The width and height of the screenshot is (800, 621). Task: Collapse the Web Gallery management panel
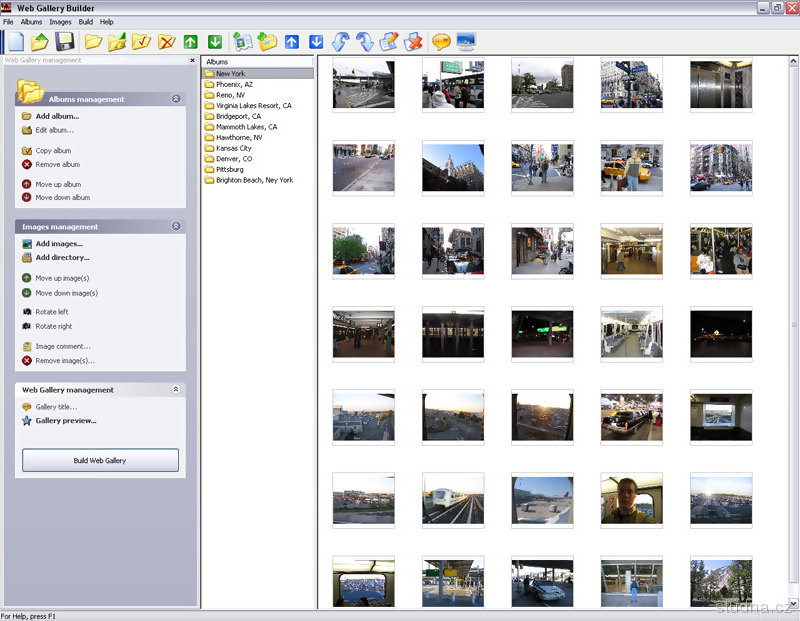[x=176, y=390]
